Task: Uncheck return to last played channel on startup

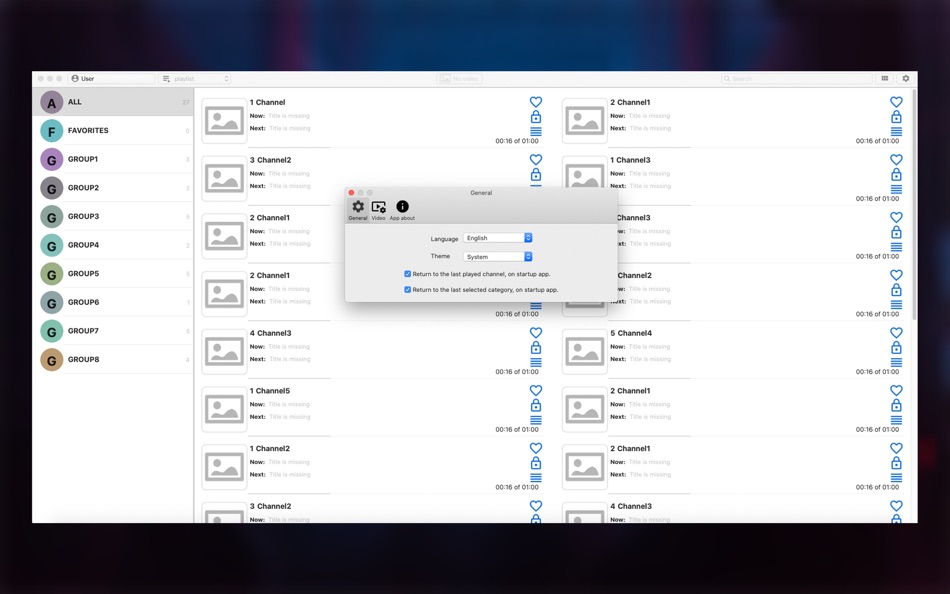Action: click(407, 273)
